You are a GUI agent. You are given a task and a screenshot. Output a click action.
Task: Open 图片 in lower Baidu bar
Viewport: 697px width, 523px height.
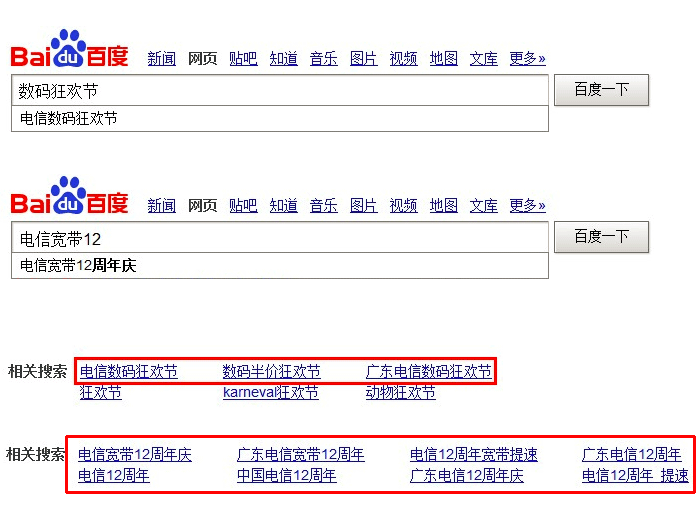point(364,206)
